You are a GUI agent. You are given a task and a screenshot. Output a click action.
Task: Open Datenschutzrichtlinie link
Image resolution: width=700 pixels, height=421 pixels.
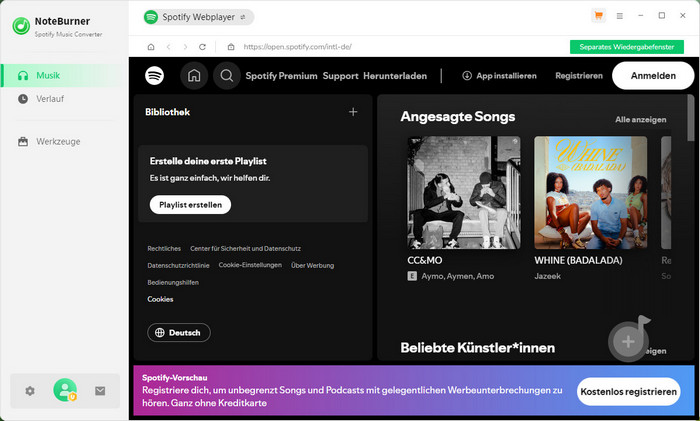pos(178,265)
